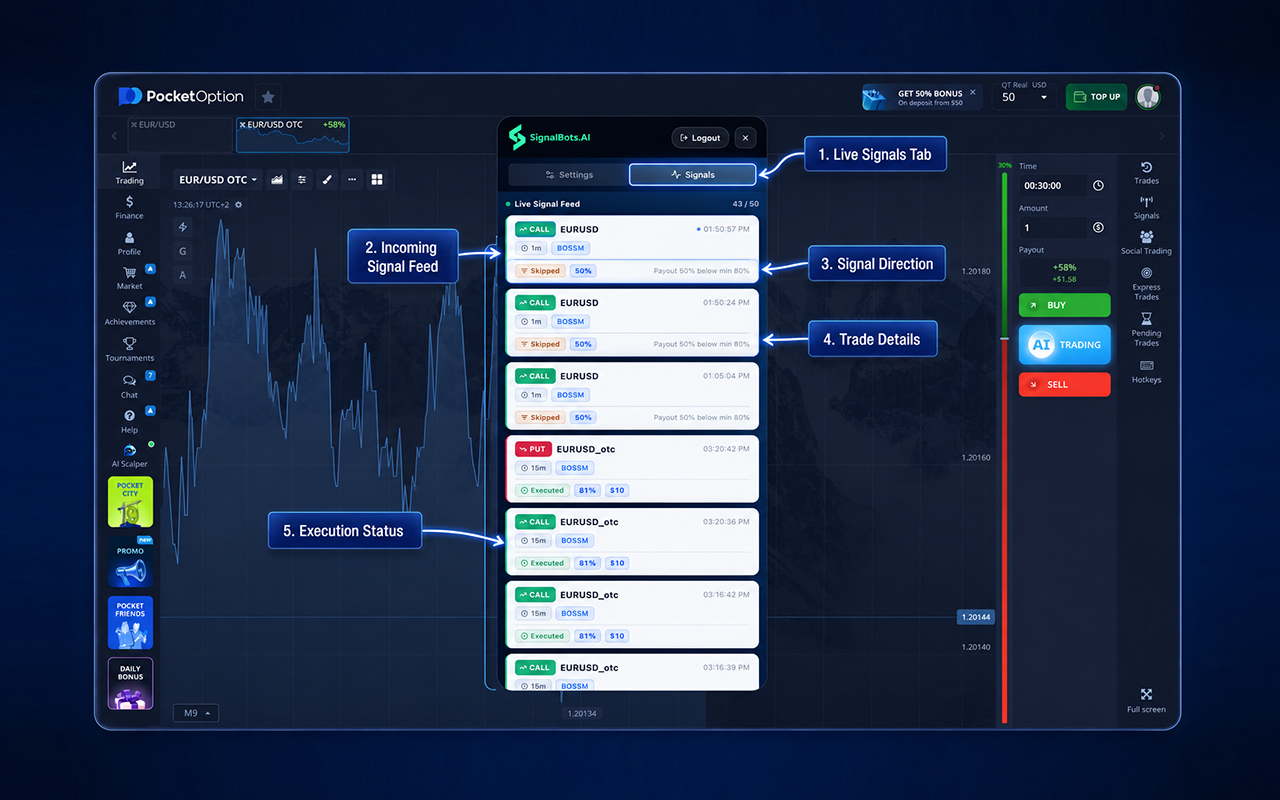This screenshot has height=800, width=1280.
Task: Click the TOP UP button
Action: pos(1096,97)
